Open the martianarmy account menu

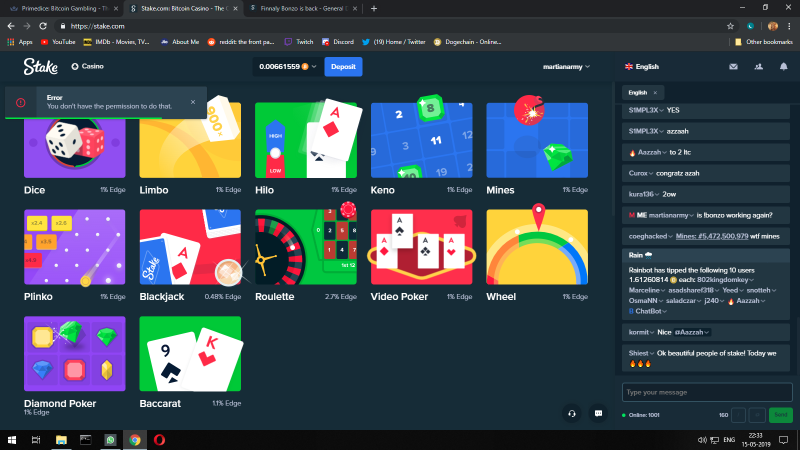pos(566,67)
